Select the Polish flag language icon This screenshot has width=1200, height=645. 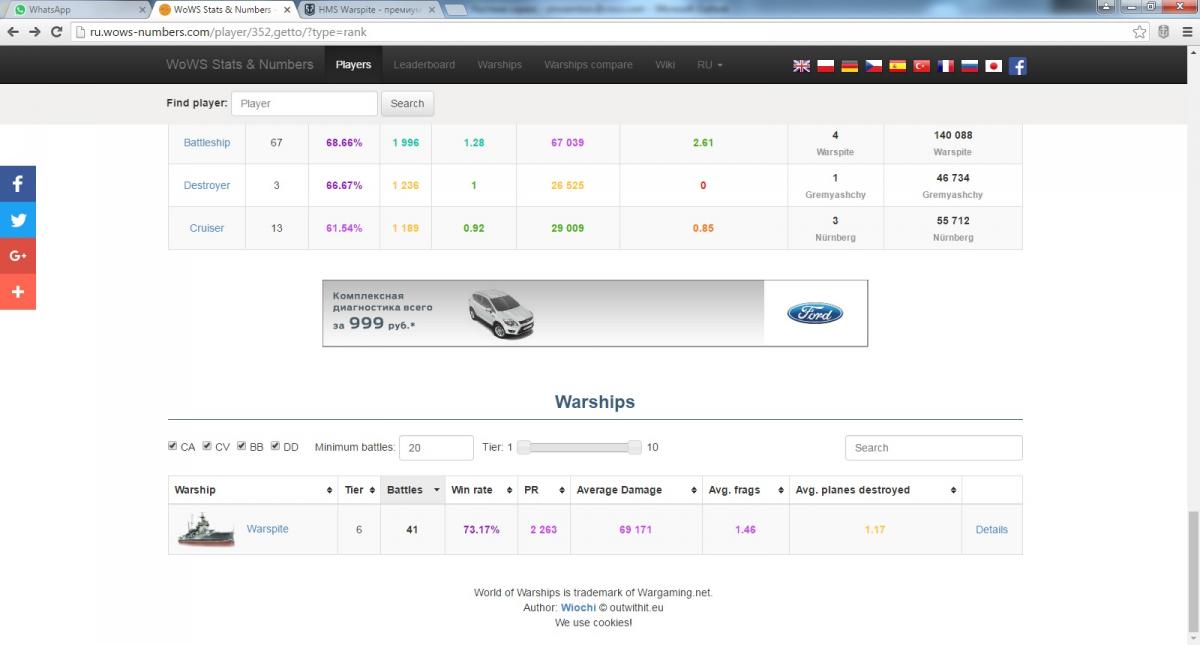pos(826,66)
